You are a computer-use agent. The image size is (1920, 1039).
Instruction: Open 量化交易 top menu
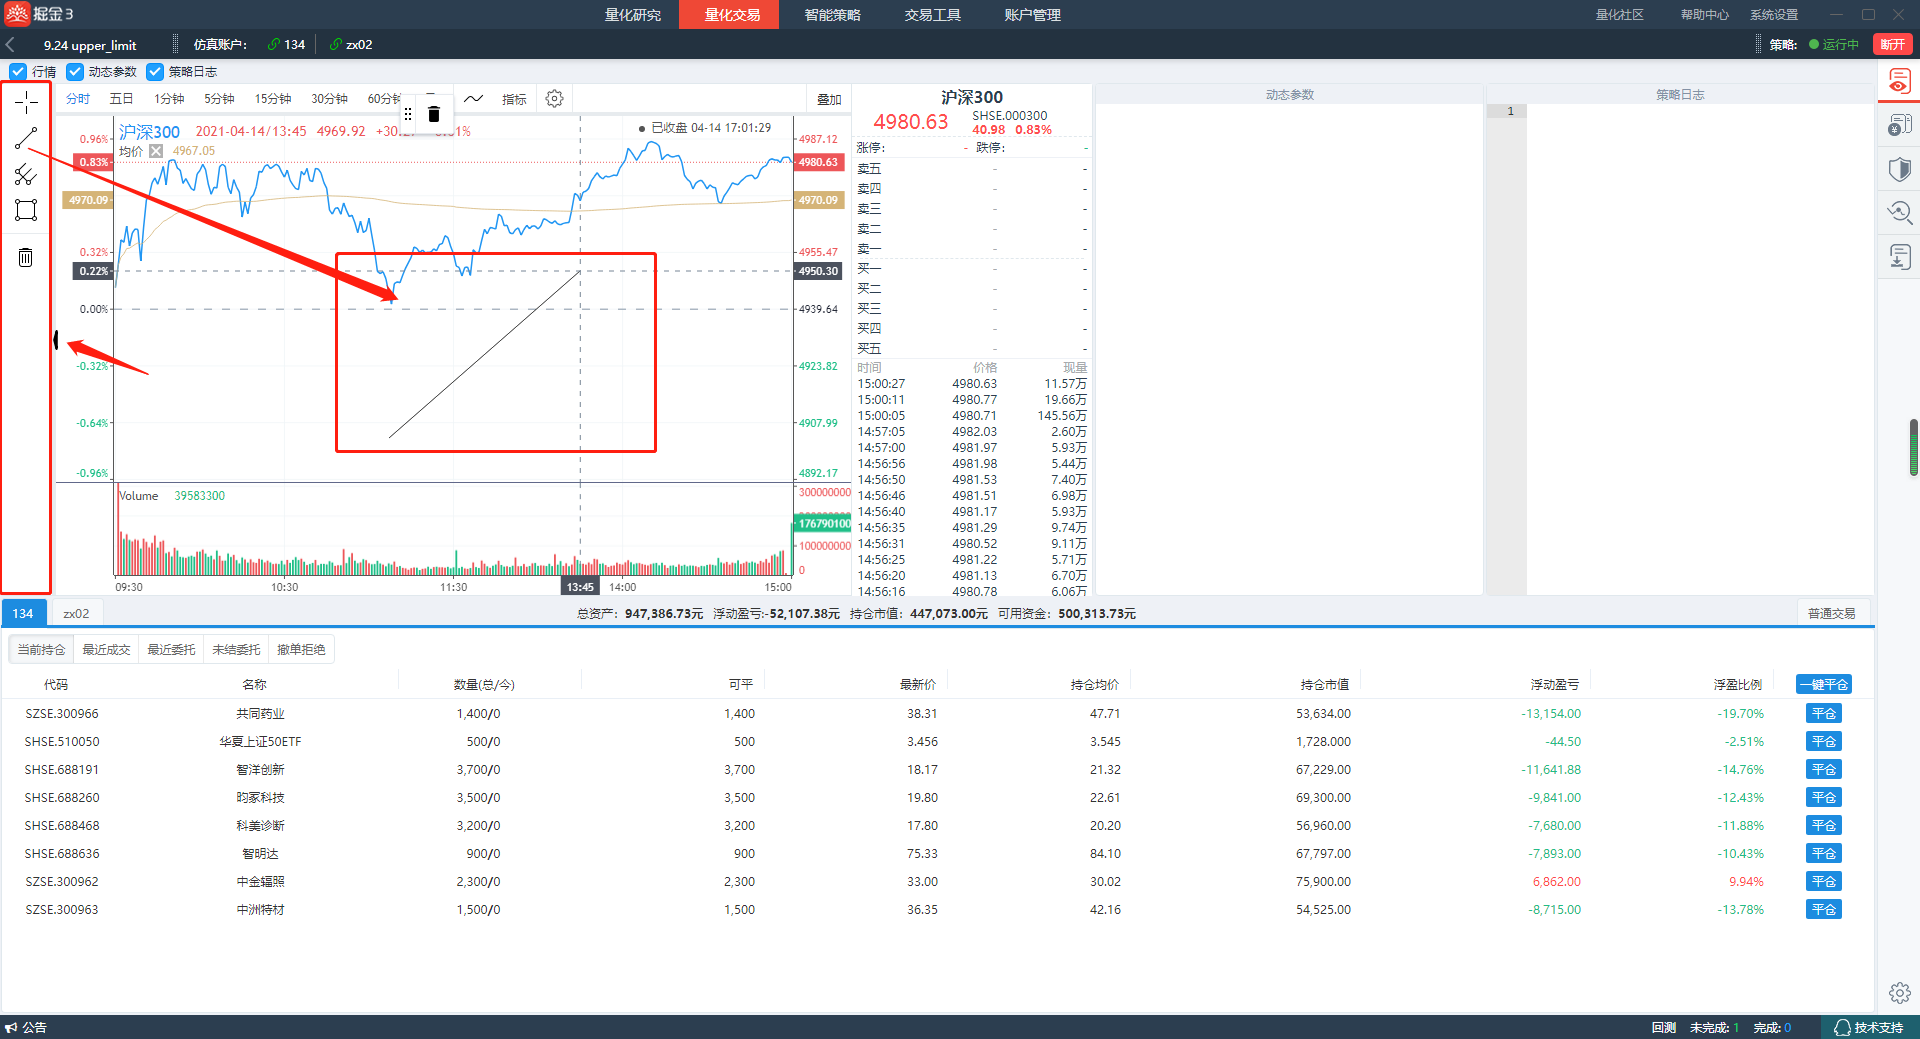coord(730,15)
